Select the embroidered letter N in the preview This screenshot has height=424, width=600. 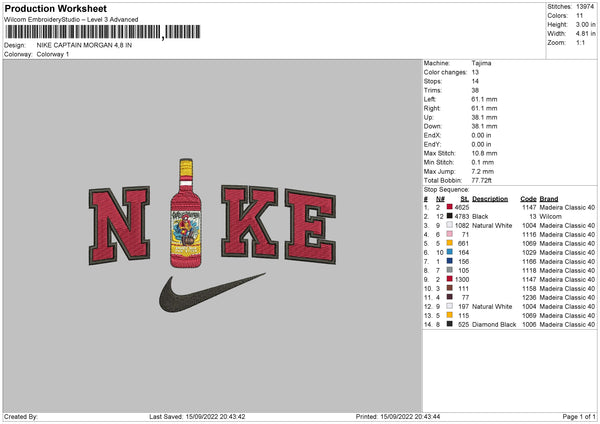tap(119, 225)
